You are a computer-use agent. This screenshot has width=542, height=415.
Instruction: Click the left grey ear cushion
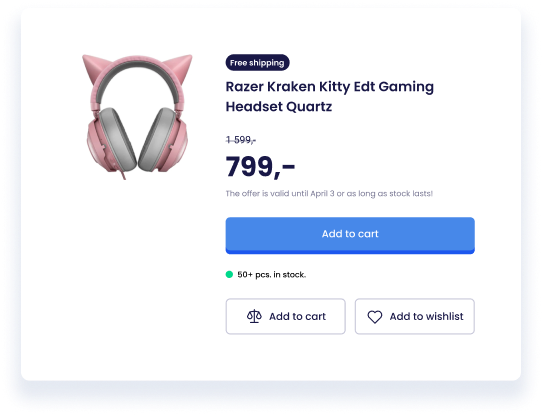tap(118, 139)
